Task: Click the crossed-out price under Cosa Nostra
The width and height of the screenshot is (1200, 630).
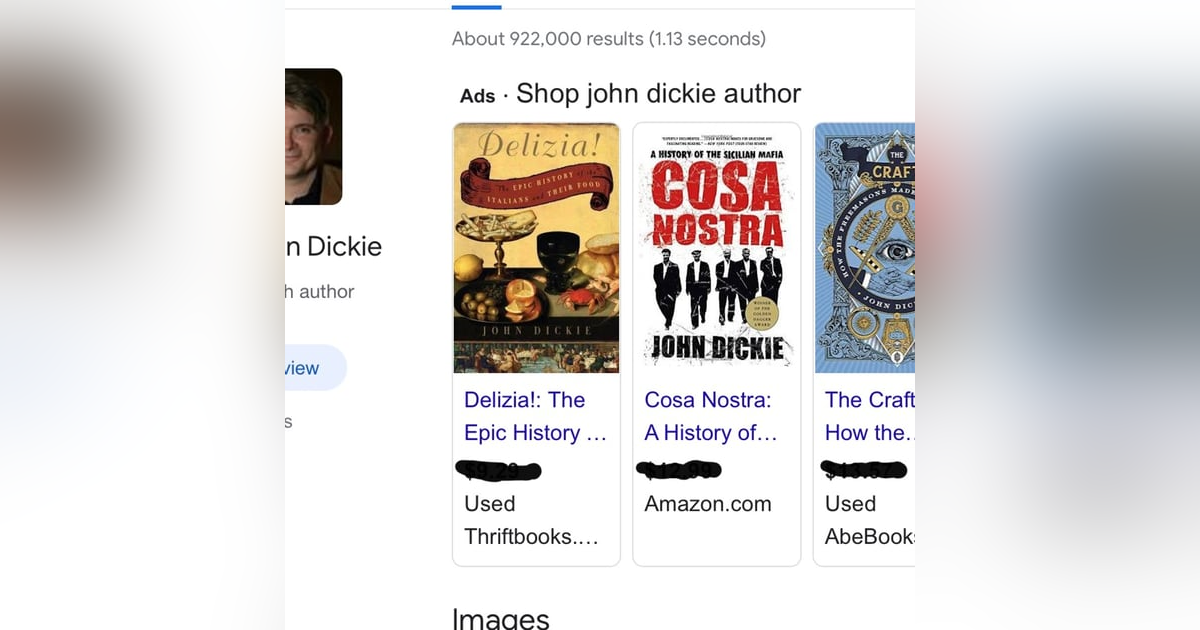Action: pyautogui.click(x=679, y=470)
